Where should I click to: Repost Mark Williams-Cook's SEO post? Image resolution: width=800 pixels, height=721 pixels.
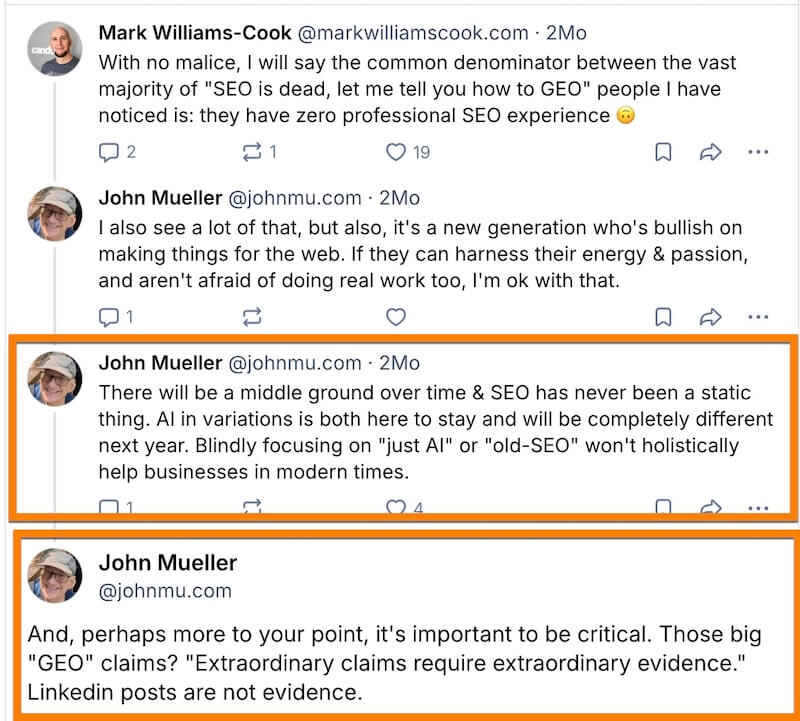click(252, 152)
